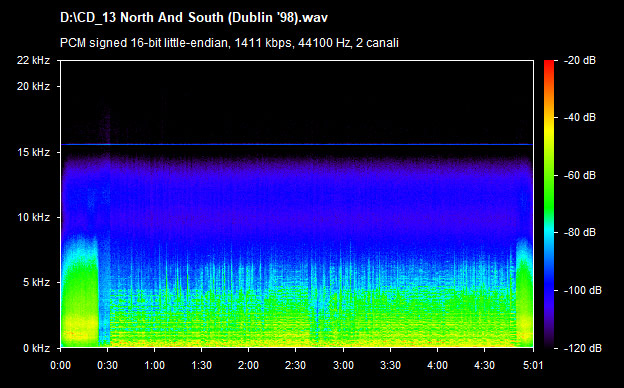Image resolution: width=624 pixels, height=388 pixels.
Task: Click the 5 kHz frequency label
Action: (x=37, y=283)
